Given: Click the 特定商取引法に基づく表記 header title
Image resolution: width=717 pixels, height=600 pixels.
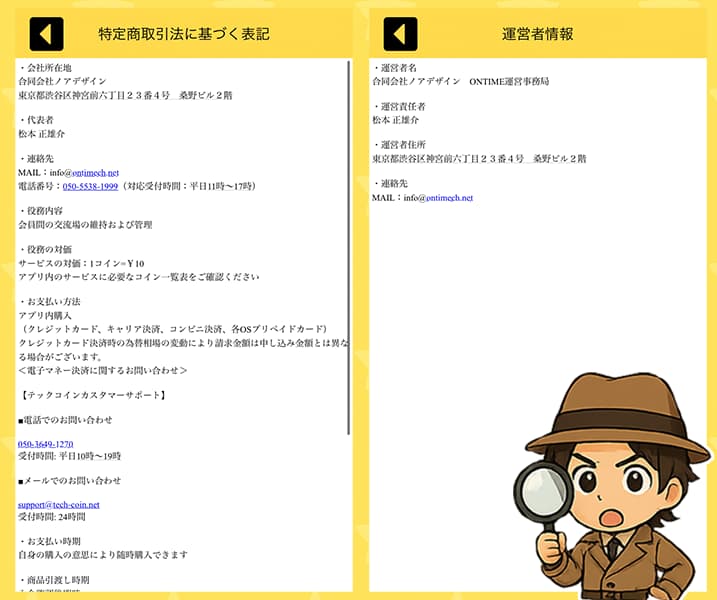Looking at the screenshot, I should tap(184, 34).
